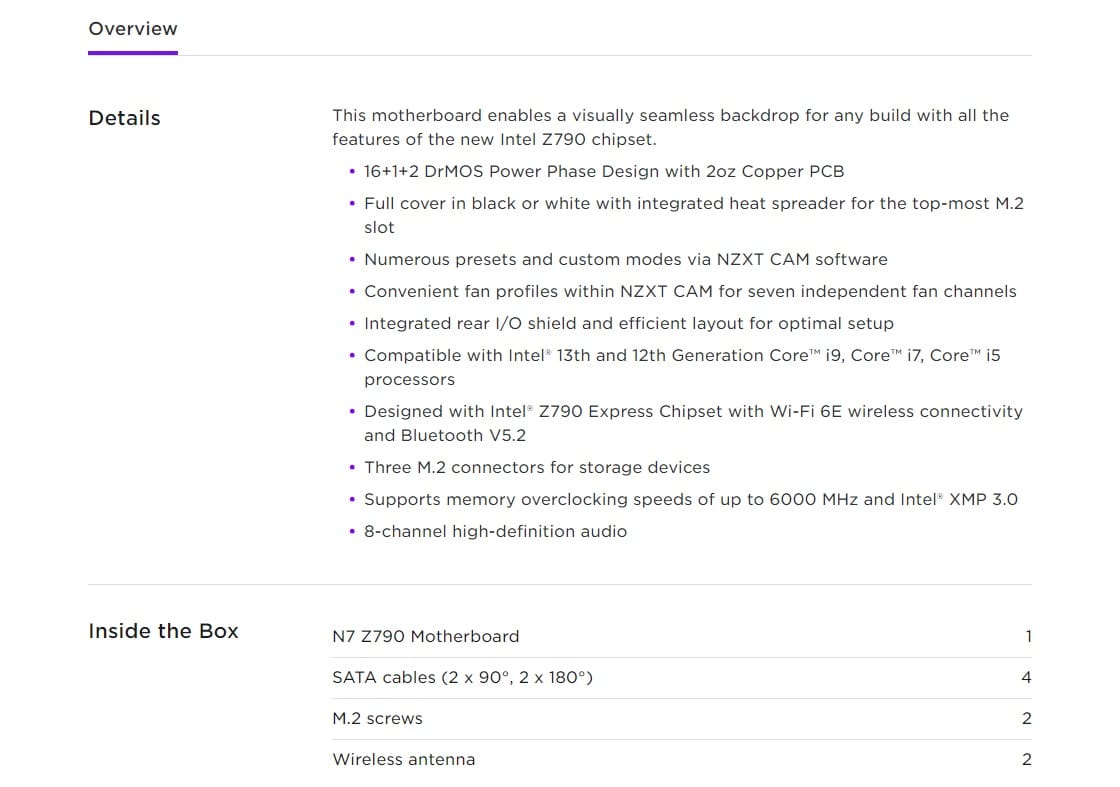The height and width of the screenshot is (787, 1120).
Task: Click the SATA cables entry
Action: [463, 677]
